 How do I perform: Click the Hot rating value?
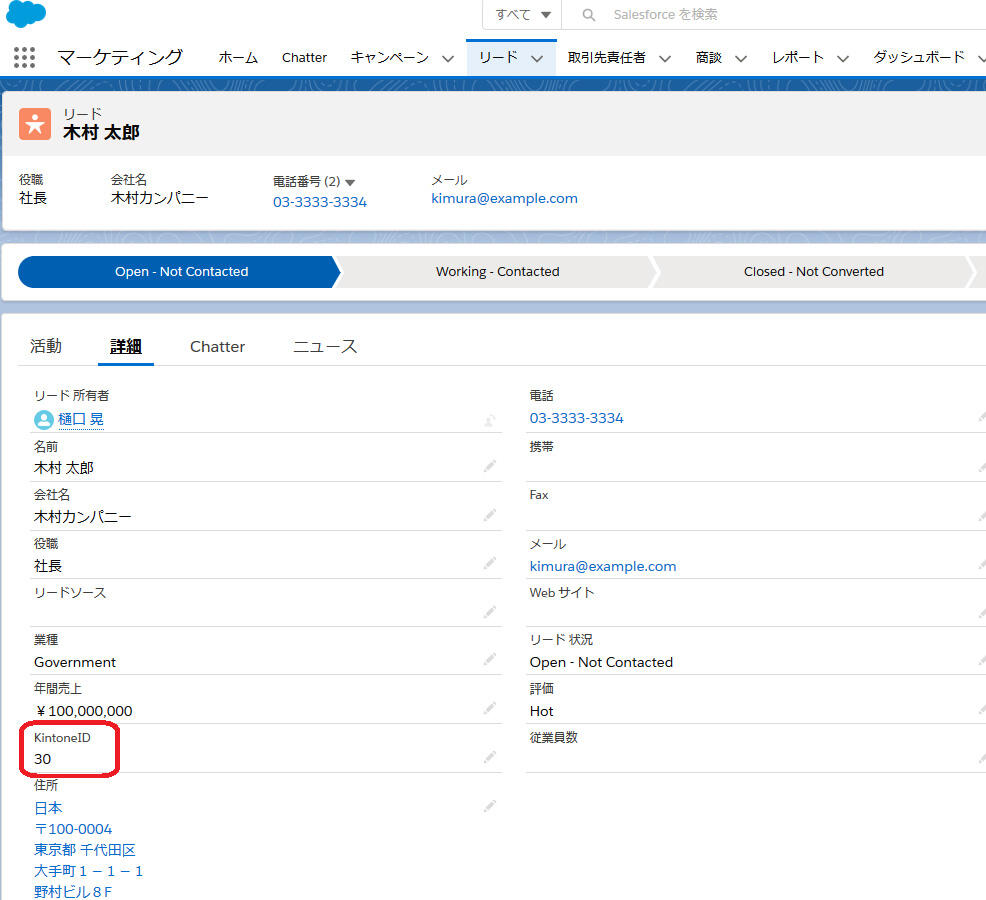pyautogui.click(x=541, y=711)
